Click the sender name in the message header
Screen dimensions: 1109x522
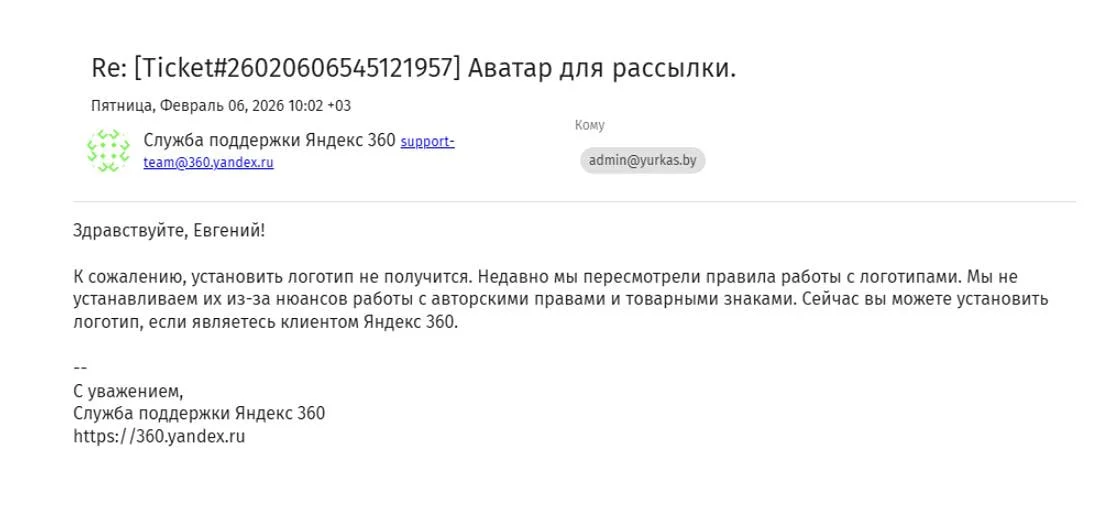[x=269, y=141]
